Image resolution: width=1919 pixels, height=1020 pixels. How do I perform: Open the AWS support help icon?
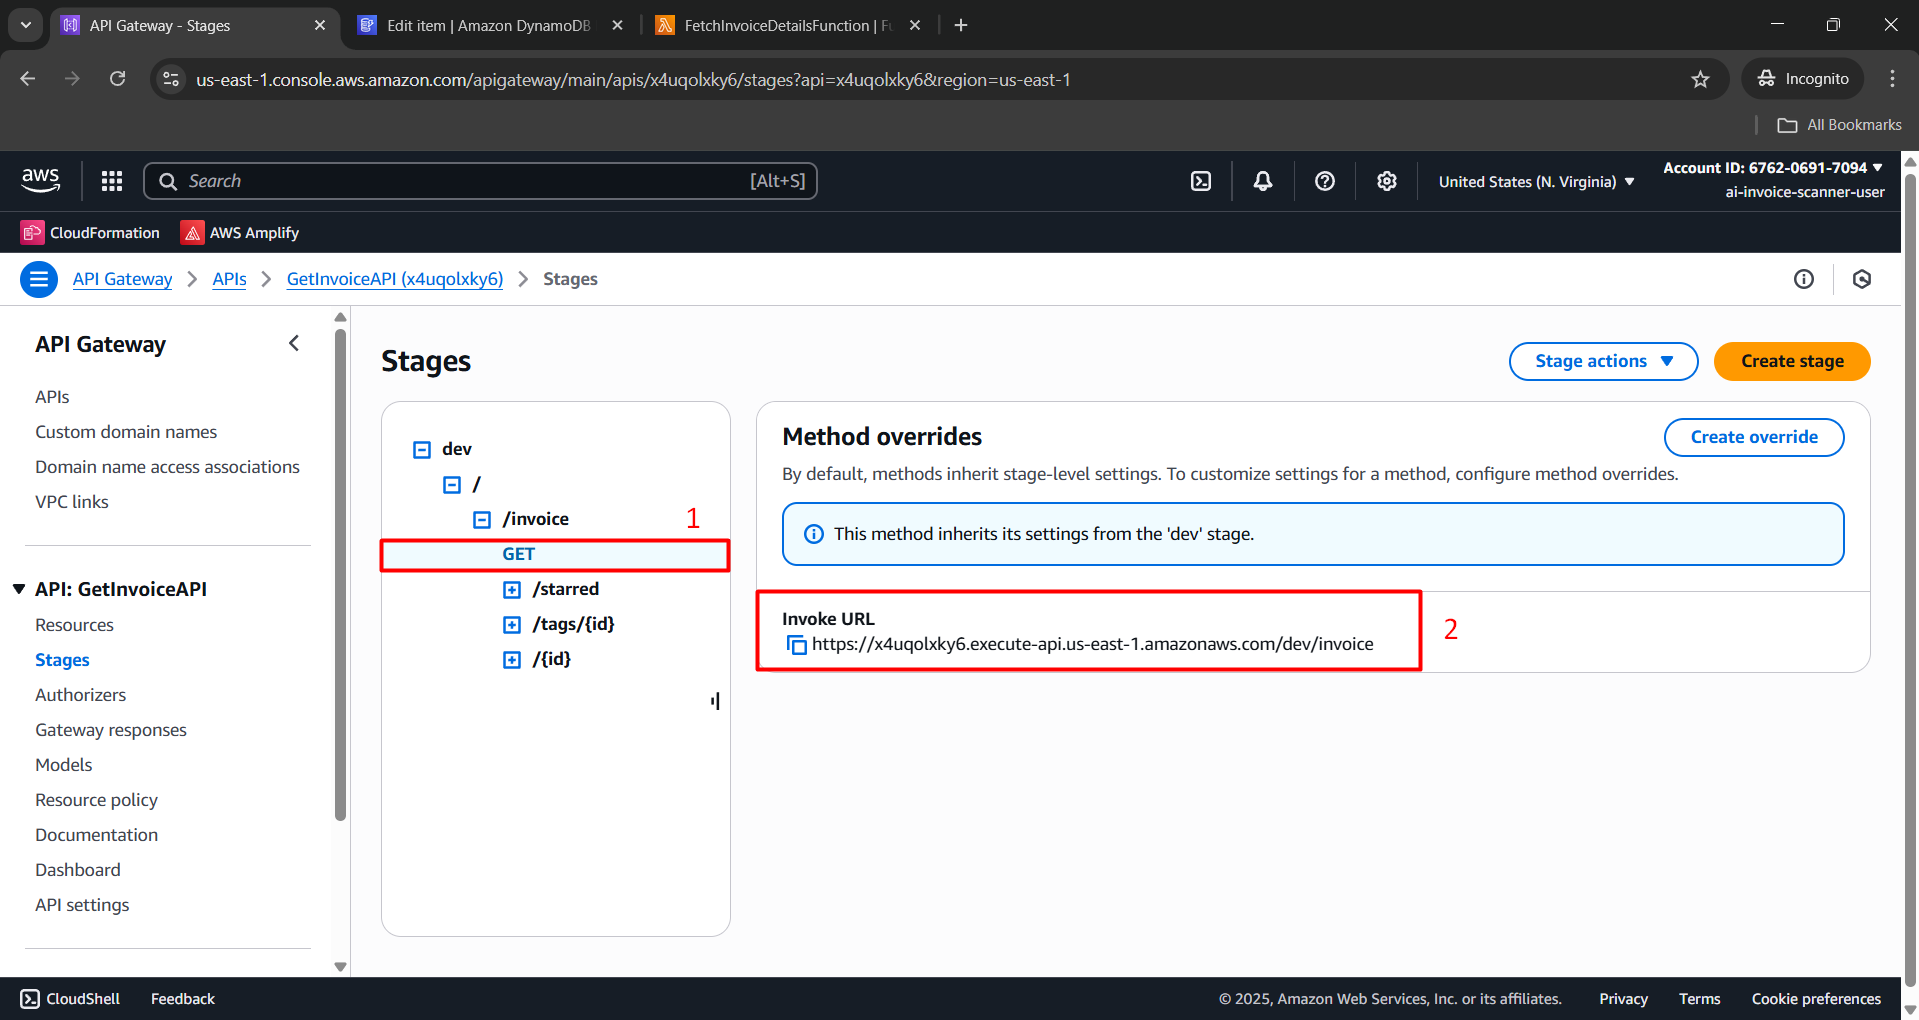1325,181
